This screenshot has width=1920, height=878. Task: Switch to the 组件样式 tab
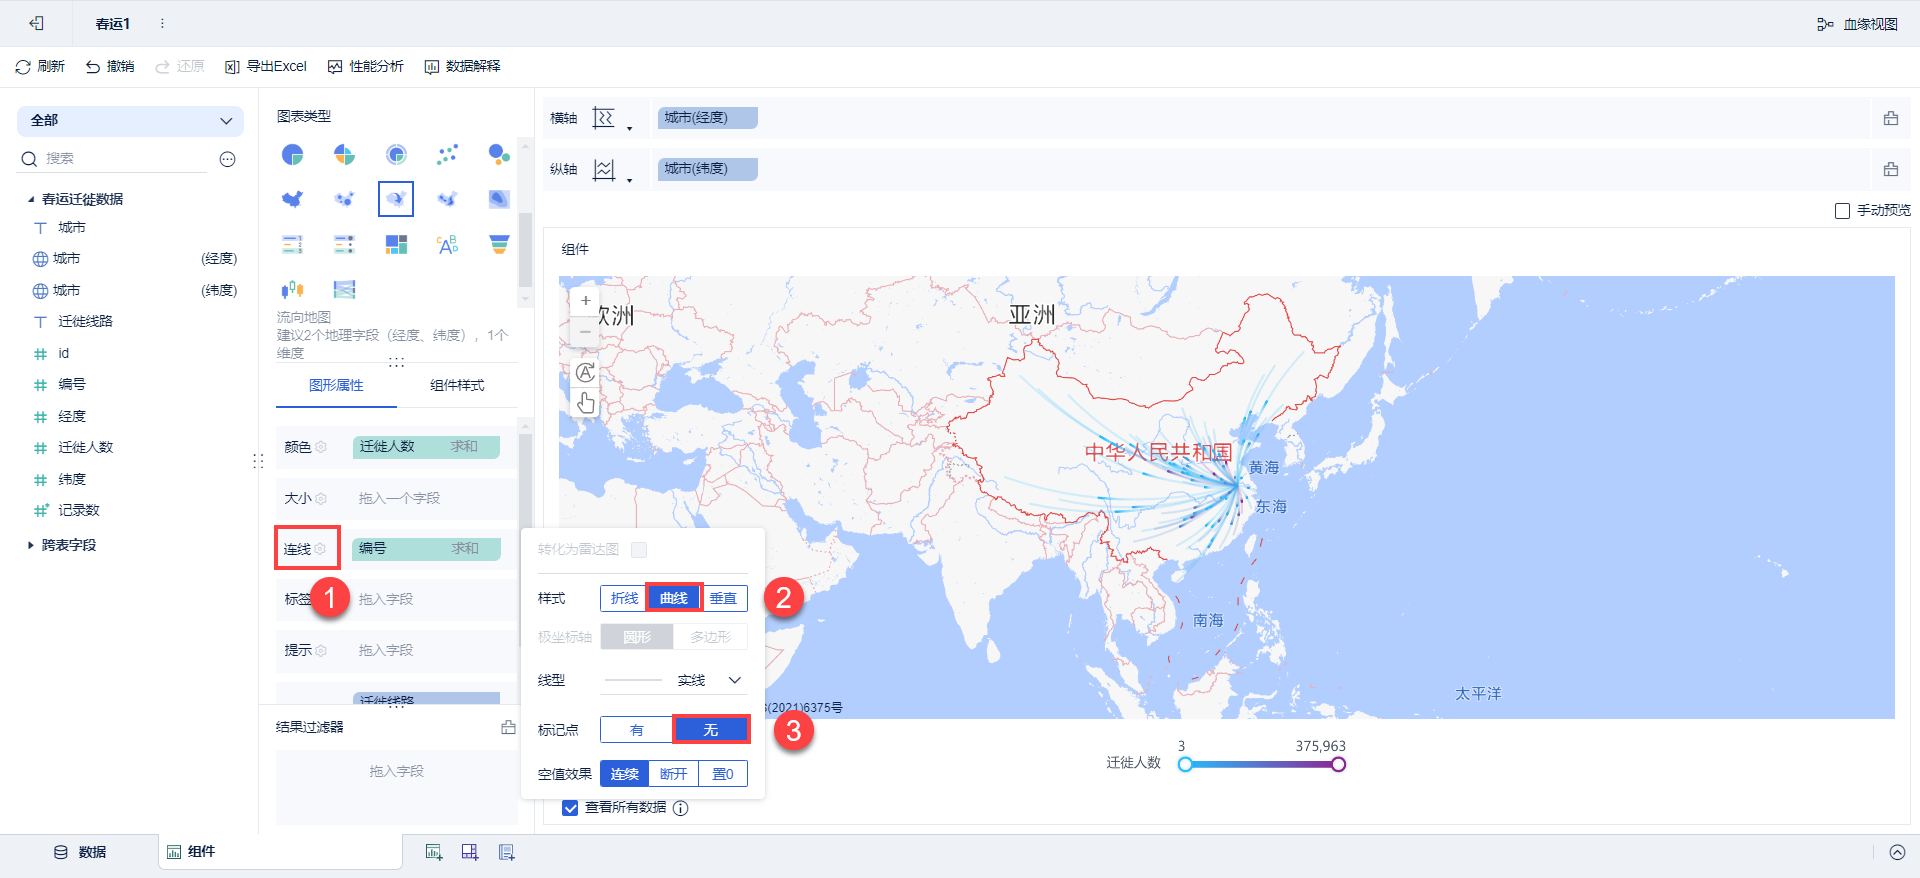[x=457, y=386]
